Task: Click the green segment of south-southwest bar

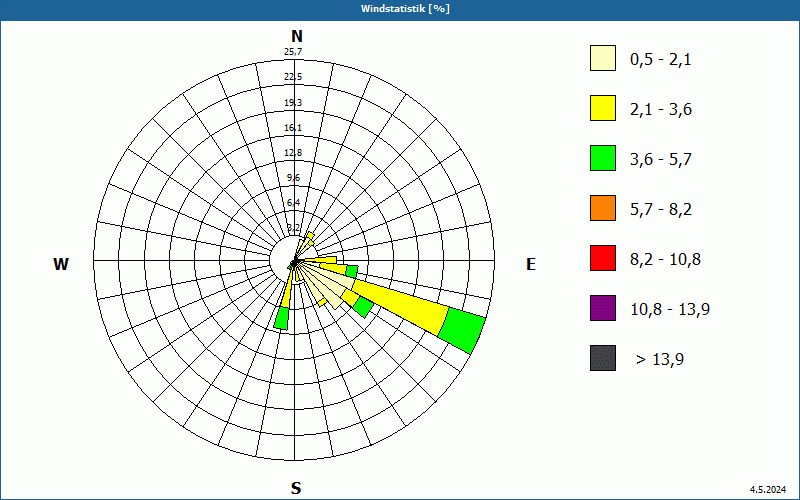Action: click(x=282, y=318)
